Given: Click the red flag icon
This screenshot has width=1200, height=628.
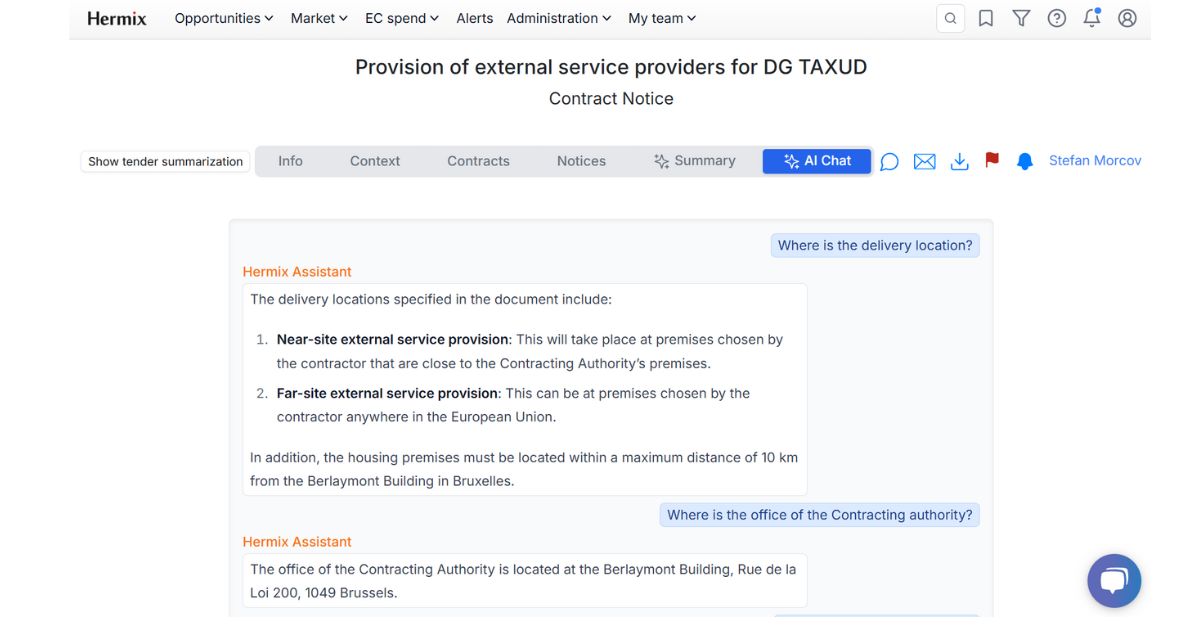Looking at the screenshot, I should point(992,160).
